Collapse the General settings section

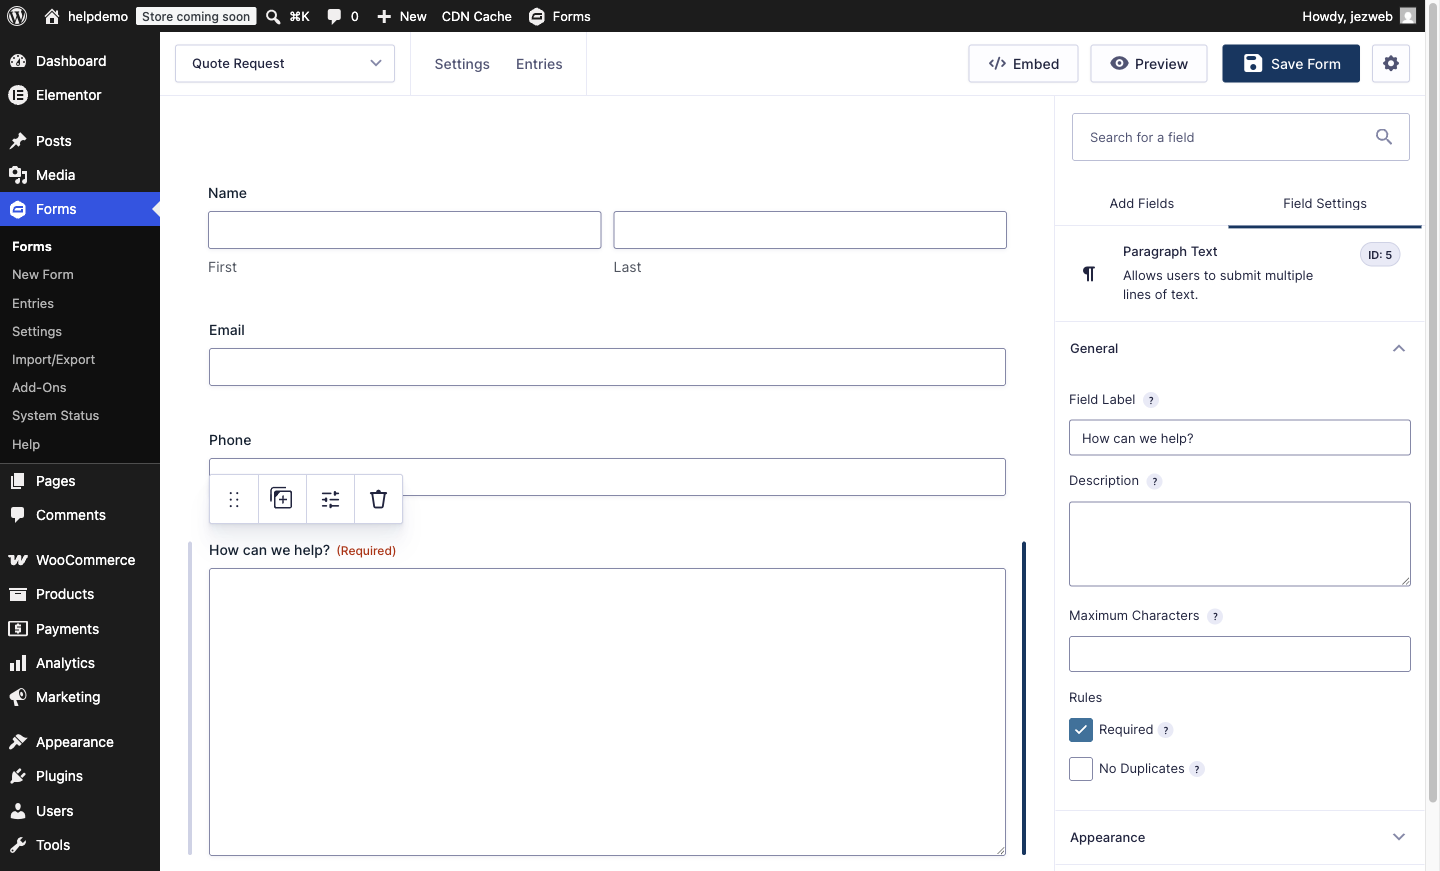[1240, 349]
